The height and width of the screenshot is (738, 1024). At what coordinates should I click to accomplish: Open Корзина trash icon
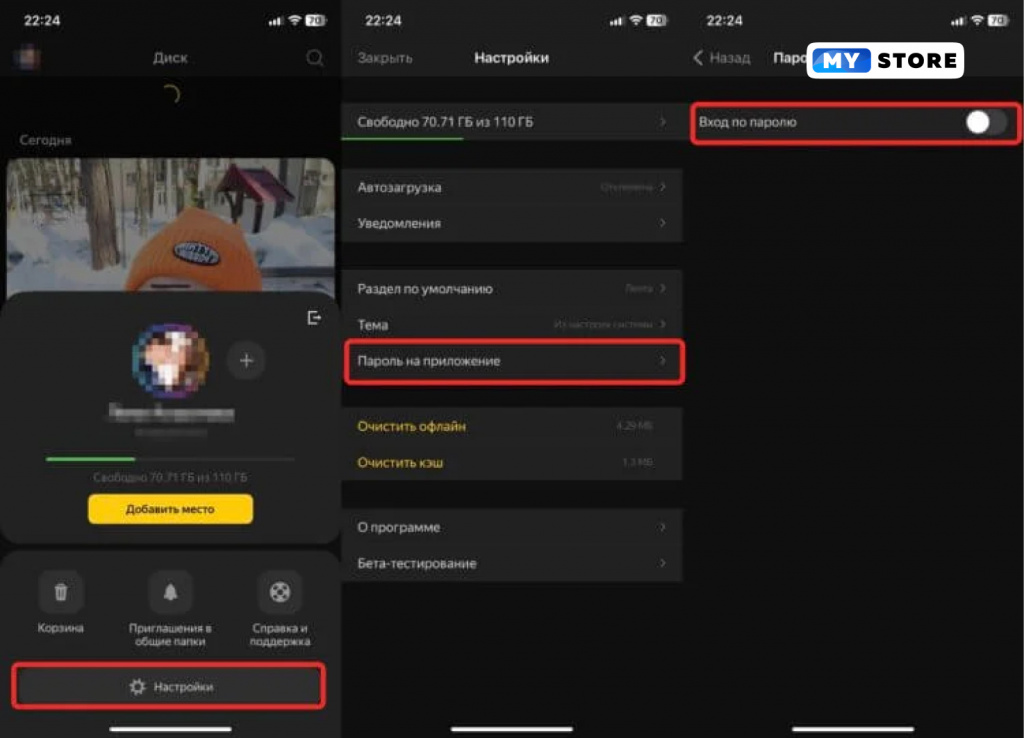tap(60, 592)
